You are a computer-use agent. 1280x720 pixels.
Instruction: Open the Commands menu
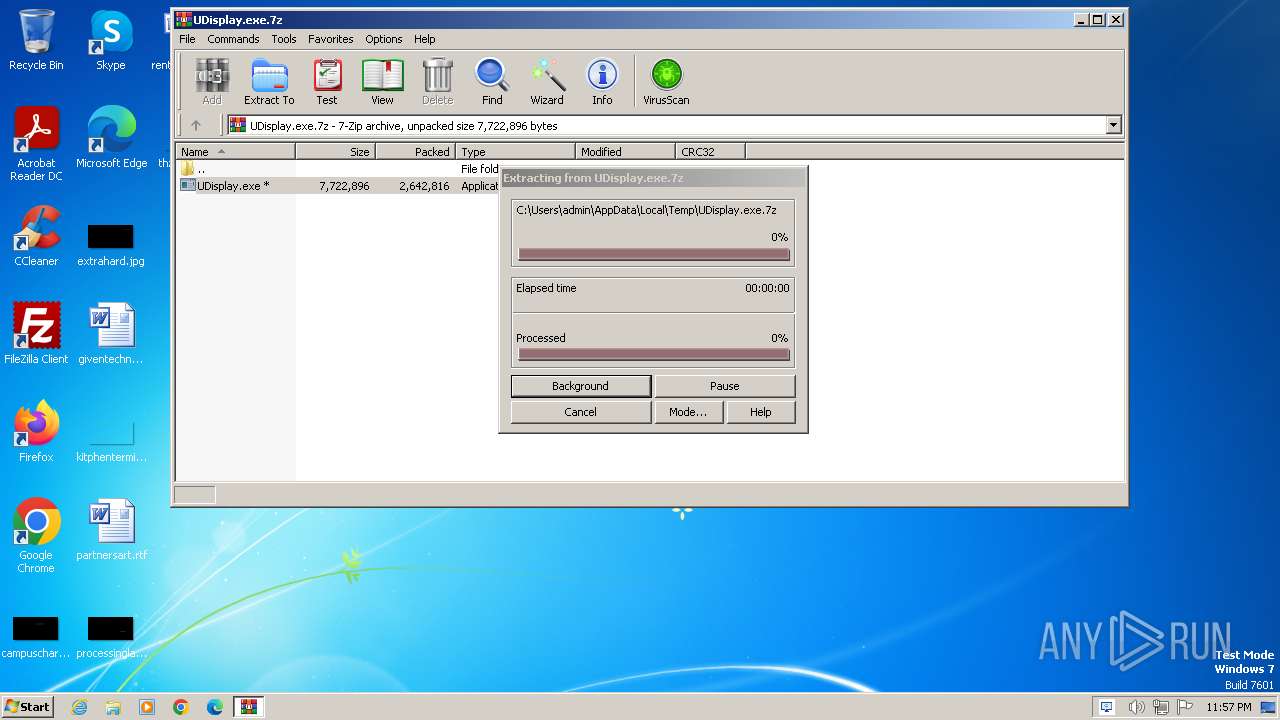(x=233, y=39)
